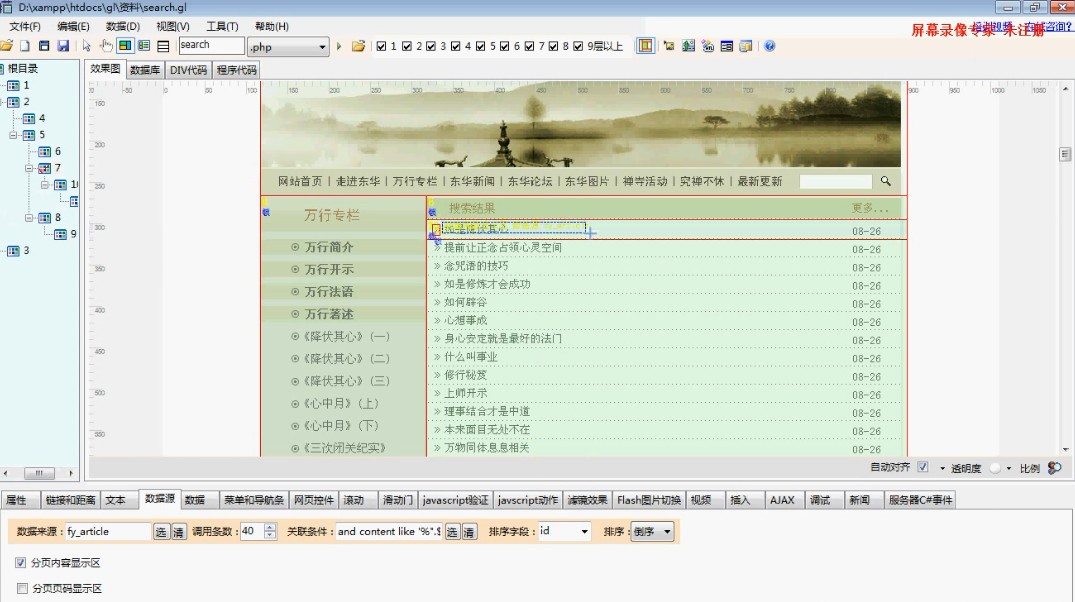This screenshot has height=602, width=1075.
Task: Open the 数据(D) menu
Action: pos(123,26)
